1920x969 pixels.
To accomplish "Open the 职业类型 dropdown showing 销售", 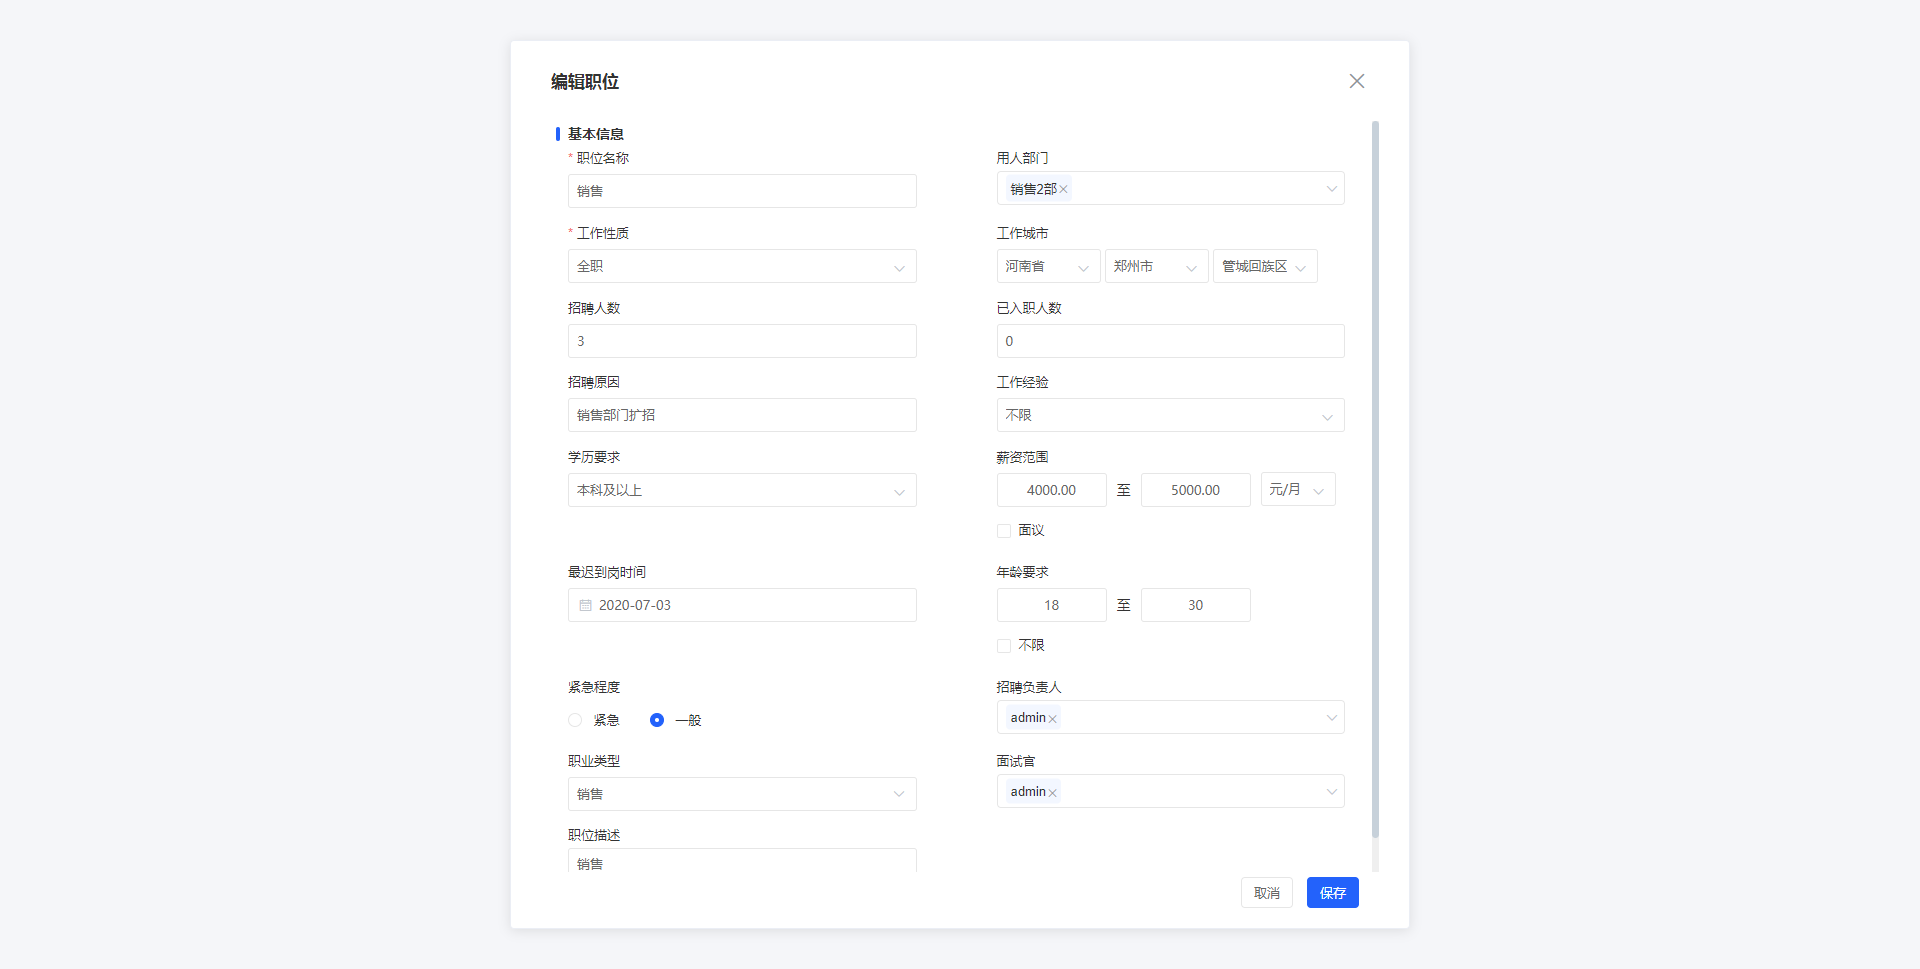I will (x=742, y=794).
